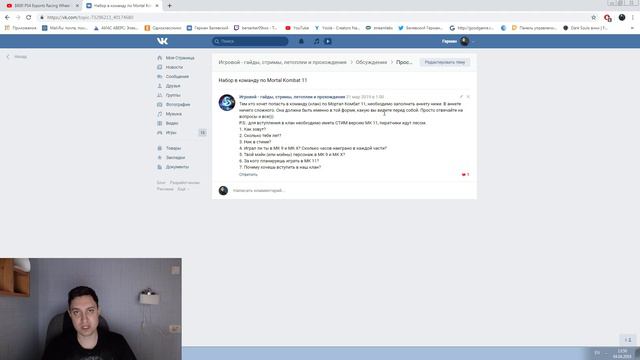This screenshot has width=640, height=360.
Task: Open the Dark Souls bookmark
Action: [585, 28]
